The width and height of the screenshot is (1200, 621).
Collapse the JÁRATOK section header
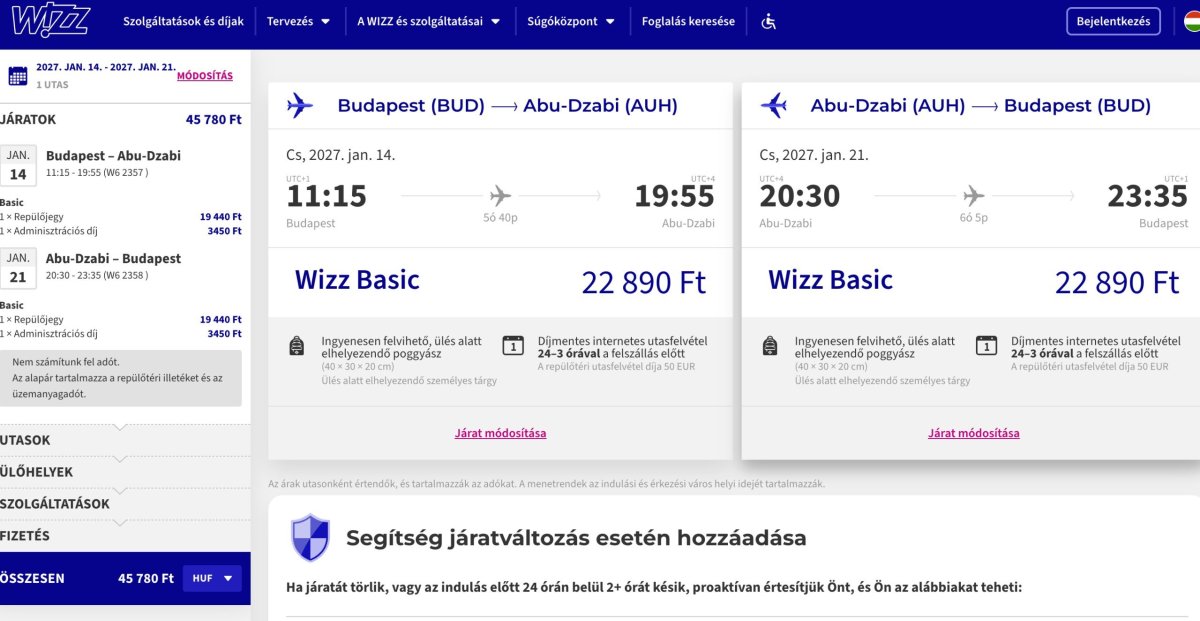pos(120,119)
